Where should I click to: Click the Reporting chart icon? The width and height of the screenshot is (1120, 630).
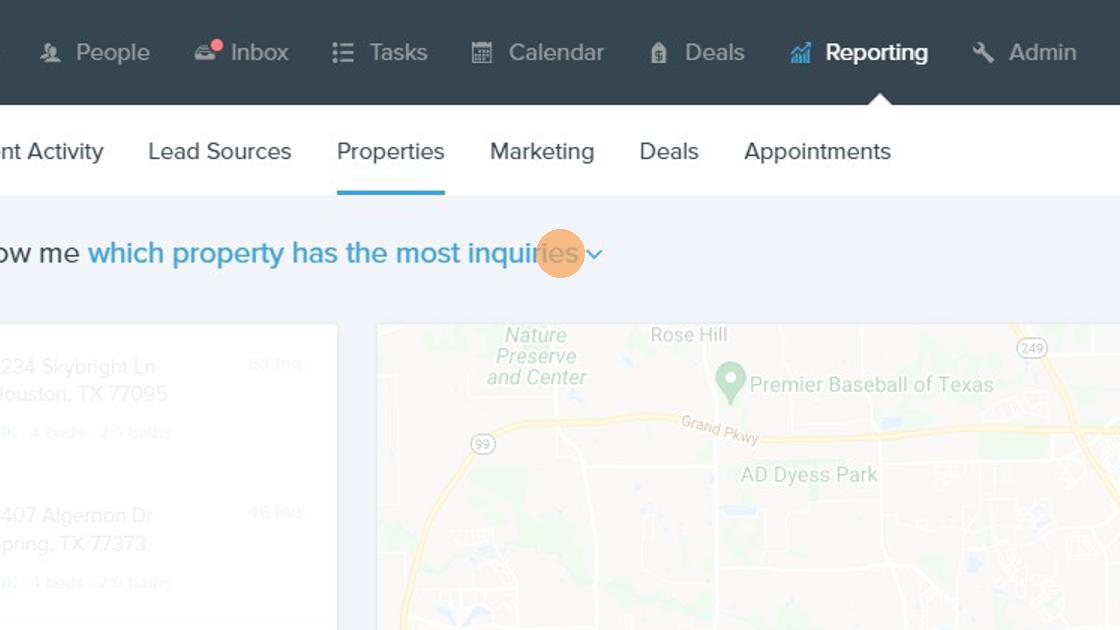click(800, 53)
